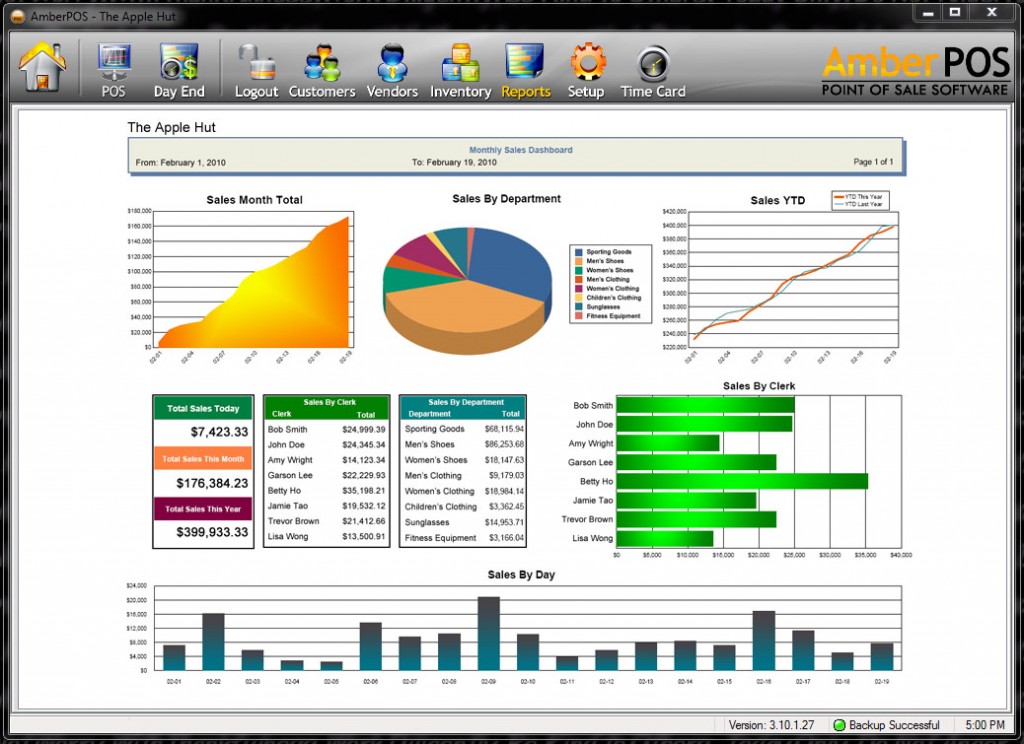Screen dimensions: 1024x744
Task: Select Betty Ho's bar in Sales By Clerk
Action: pos(741,481)
